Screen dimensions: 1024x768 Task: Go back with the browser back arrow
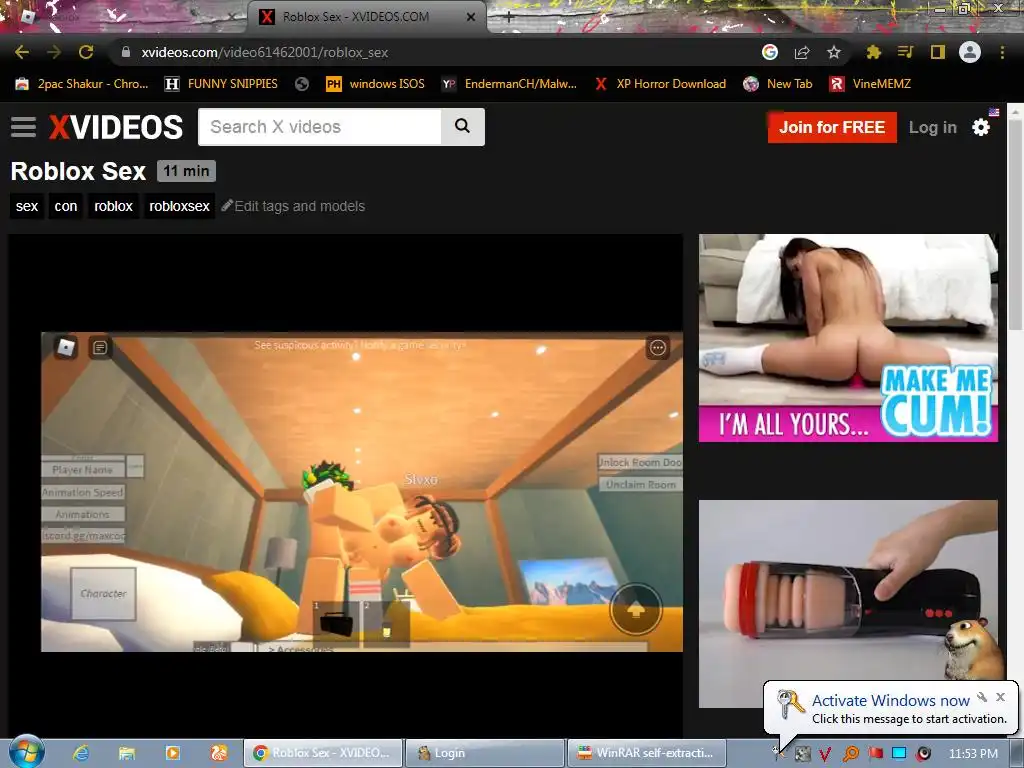tap(22, 52)
